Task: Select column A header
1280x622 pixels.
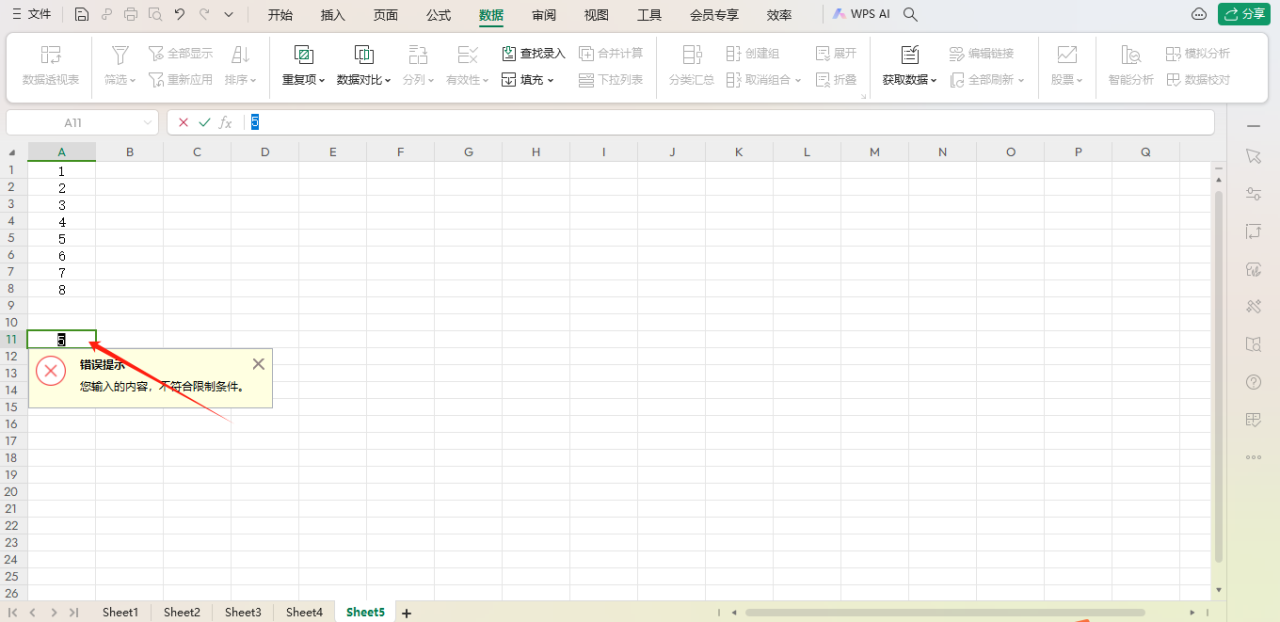Action: coord(62,152)
